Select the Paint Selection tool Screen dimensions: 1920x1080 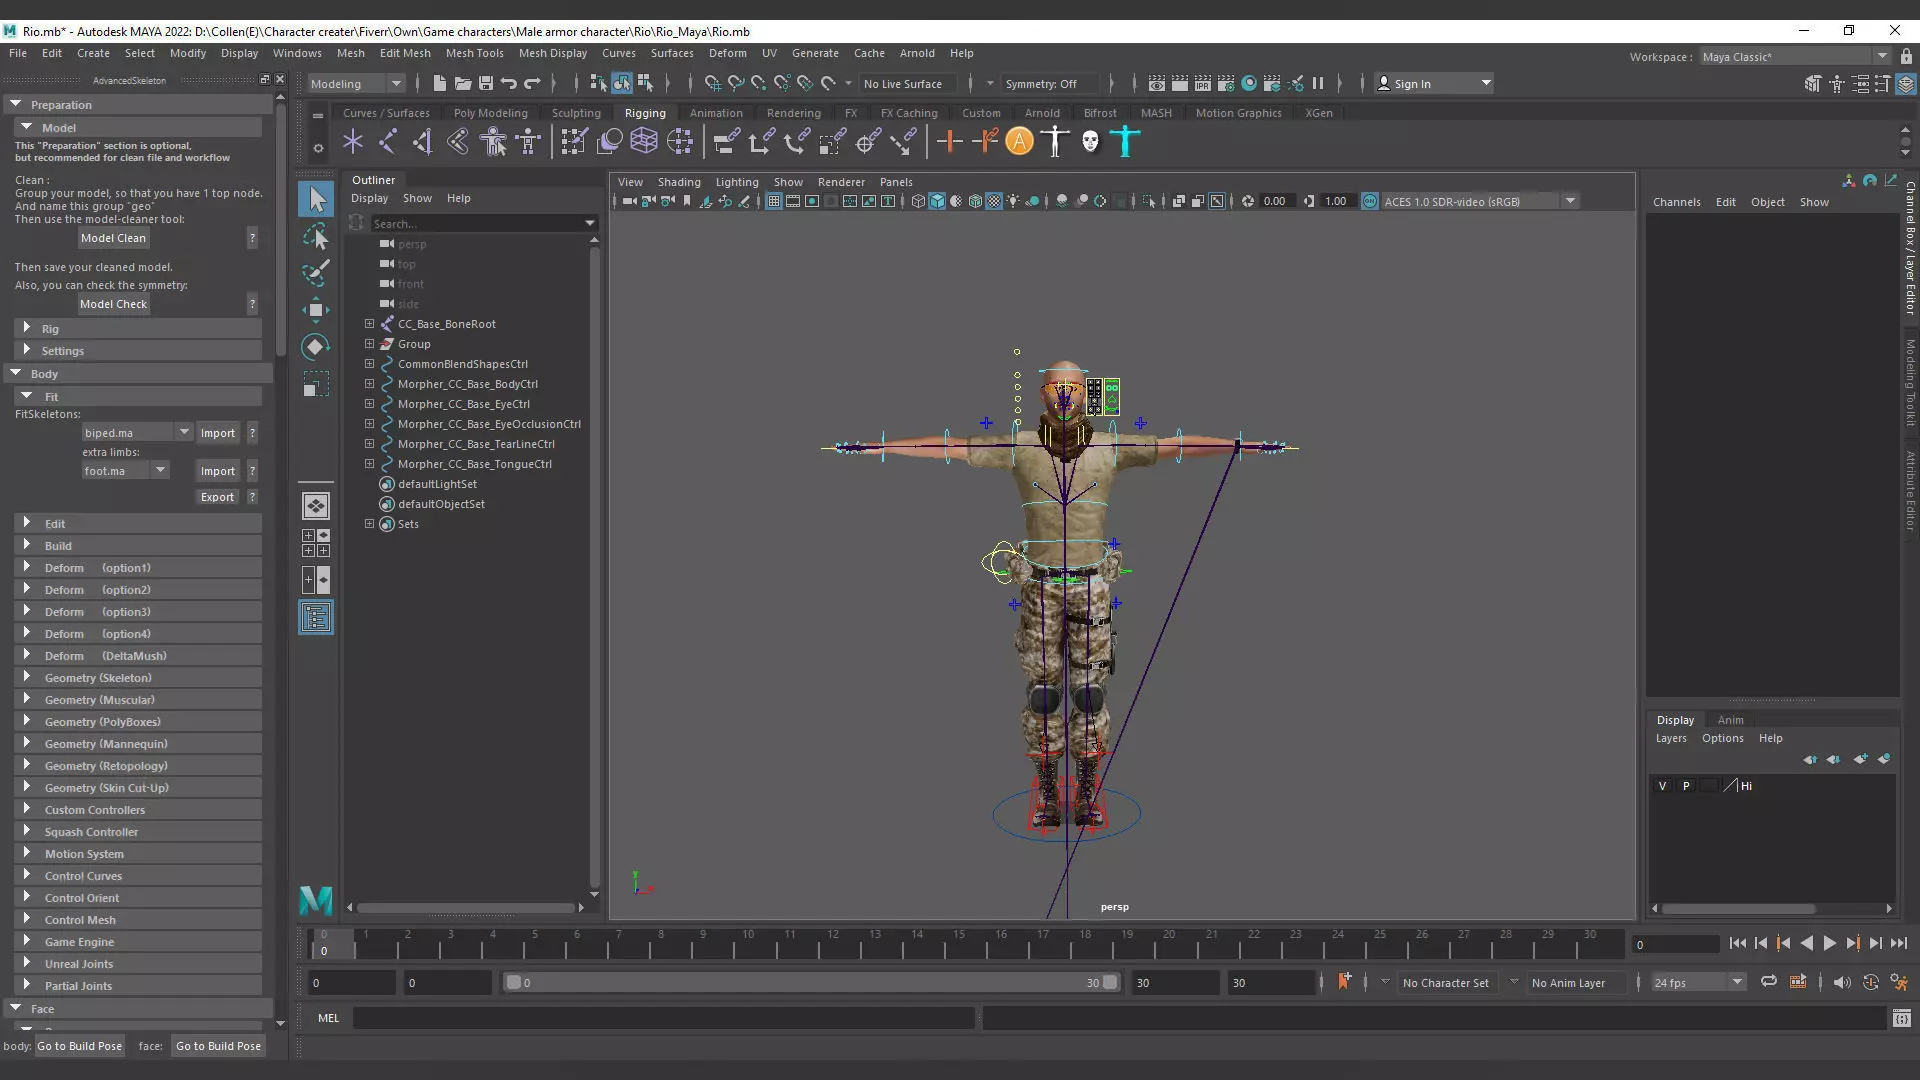[316, 272]
